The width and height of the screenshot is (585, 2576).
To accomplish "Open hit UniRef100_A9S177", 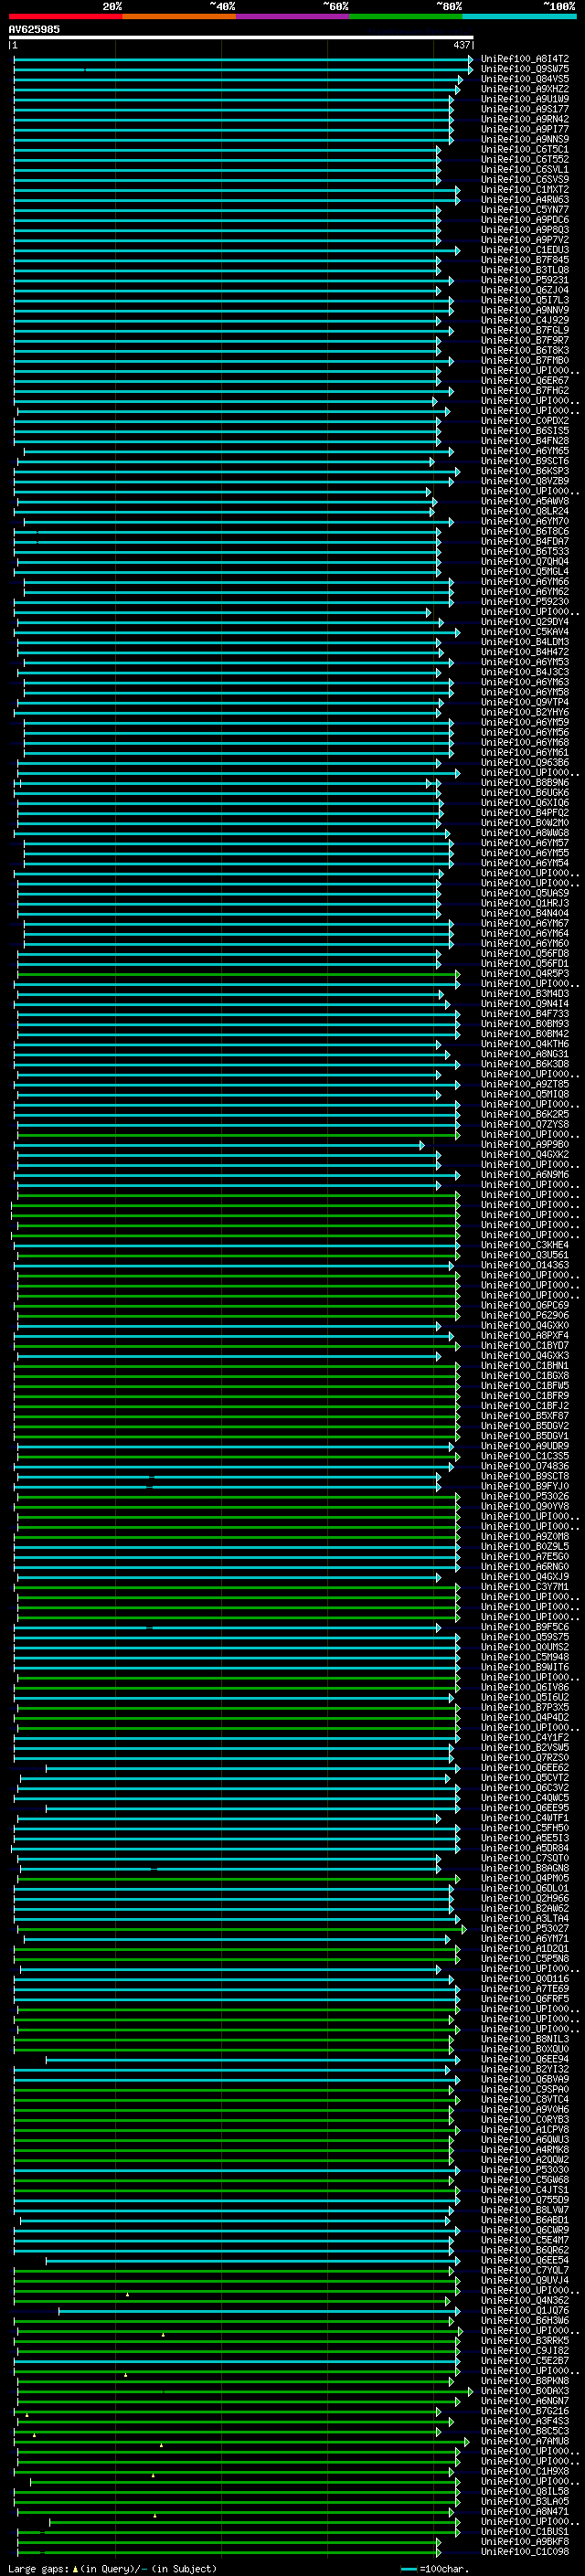I will [x=524, y=109].
